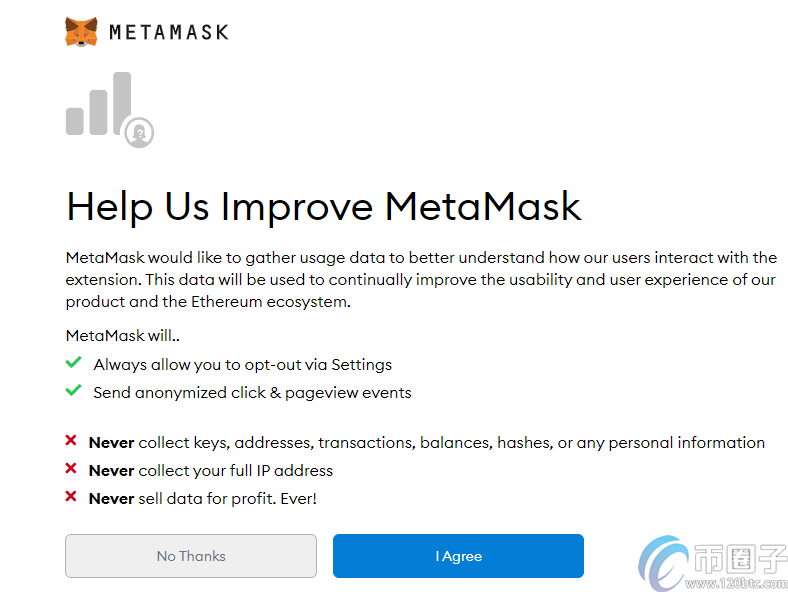Accept data collection with I Agree
Screen dimensions: 788x592
tap(458, 556)
